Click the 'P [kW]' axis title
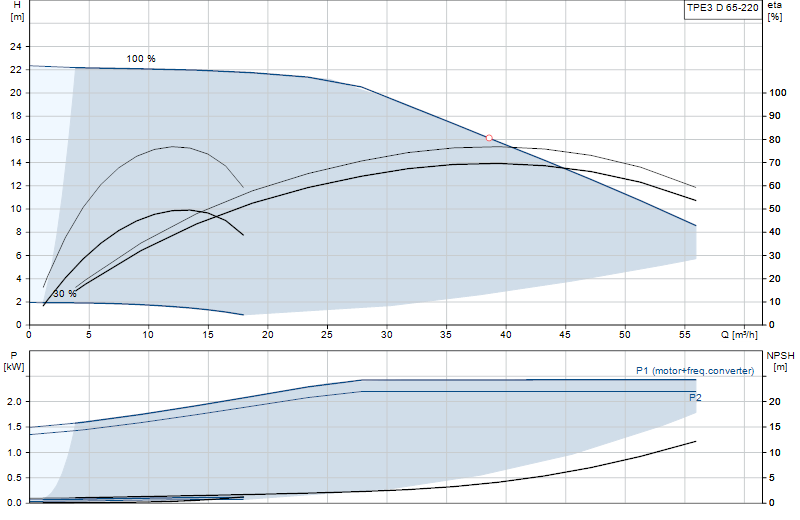The height and width of the screenshot is (520, 800). [x=14, y=361]
